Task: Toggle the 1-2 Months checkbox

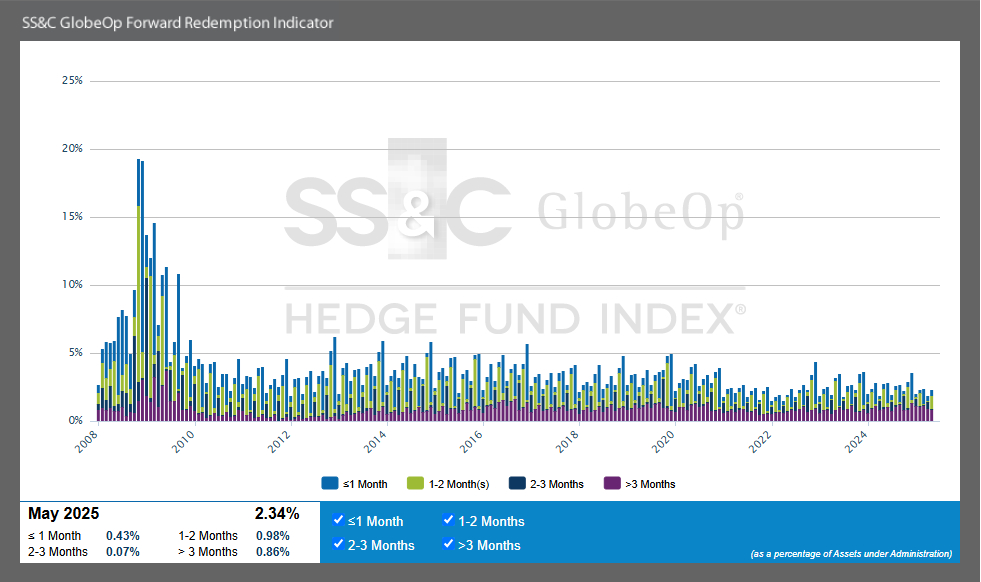Action: pos(448,521)
